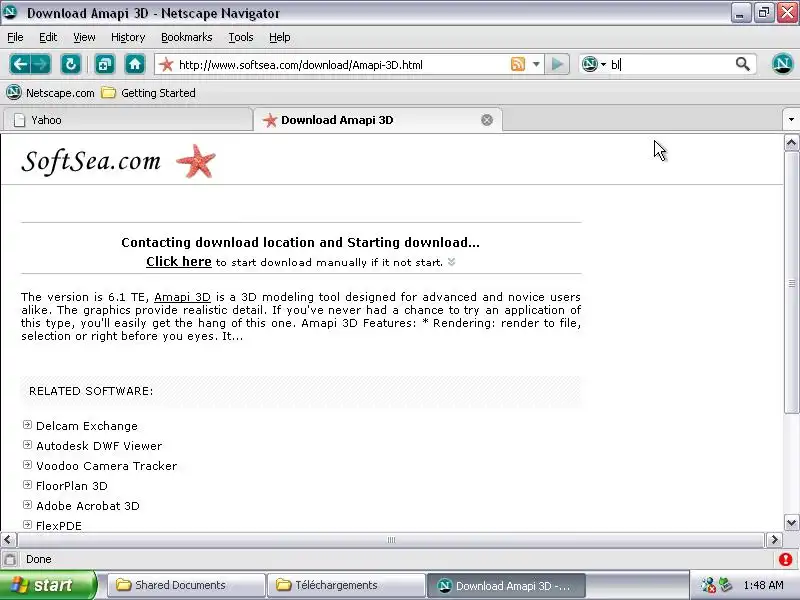This screenshot has width=800, height=600.
Task: Open the address bar history dropdown arrow
Action: (x=536, y=64)
